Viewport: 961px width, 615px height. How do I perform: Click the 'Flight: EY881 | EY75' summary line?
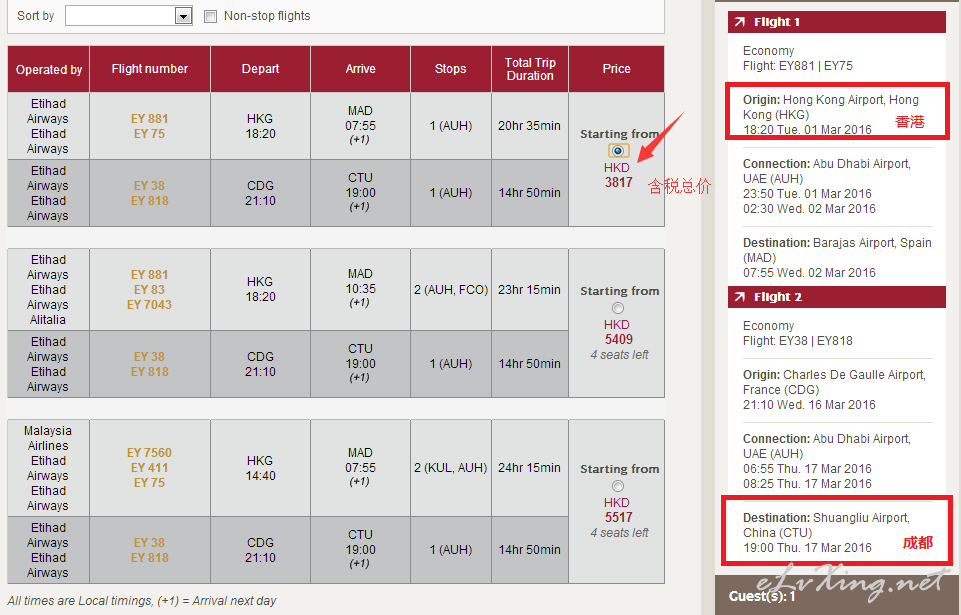click(x=797, y=66)
